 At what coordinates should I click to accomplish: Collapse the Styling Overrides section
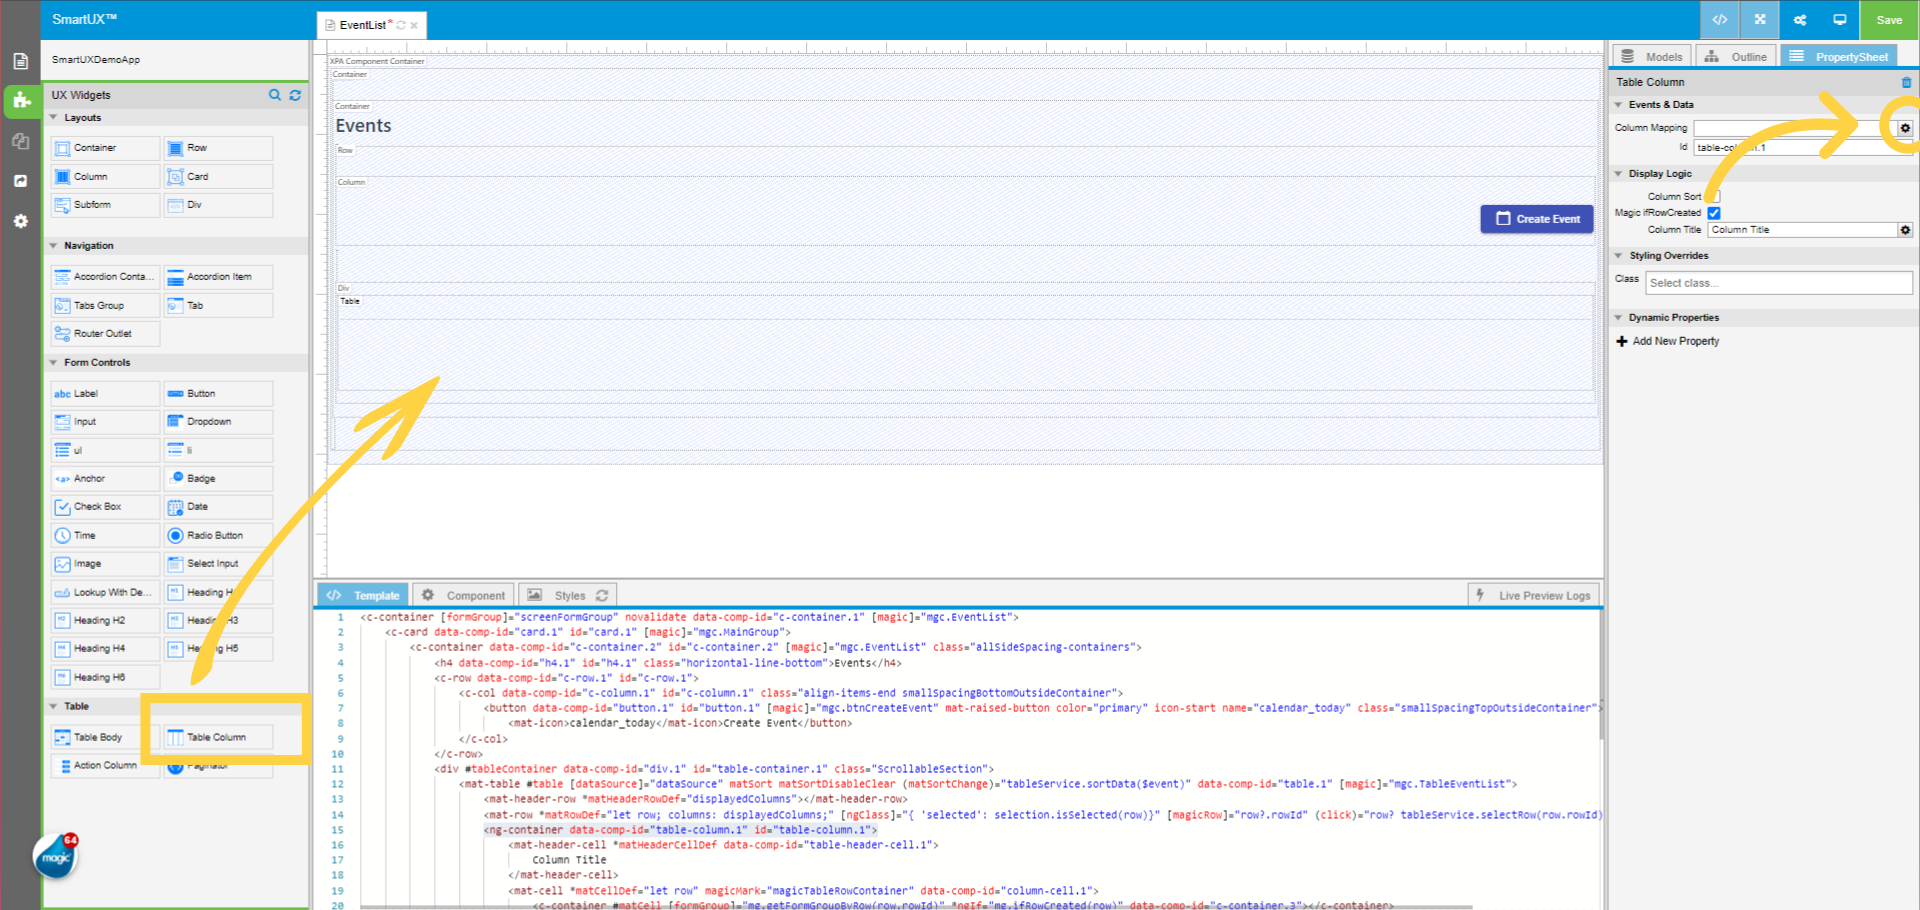point(1620,255)
